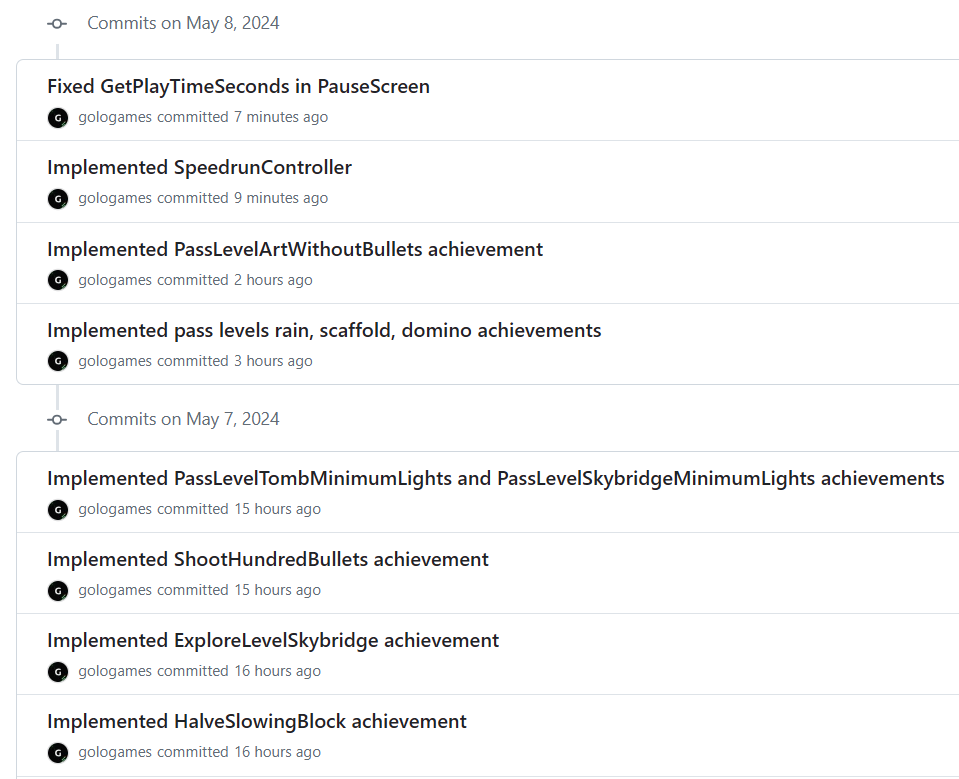Click avatar under HalveSlowingBlock commit
959x779 pixels.
58,752
